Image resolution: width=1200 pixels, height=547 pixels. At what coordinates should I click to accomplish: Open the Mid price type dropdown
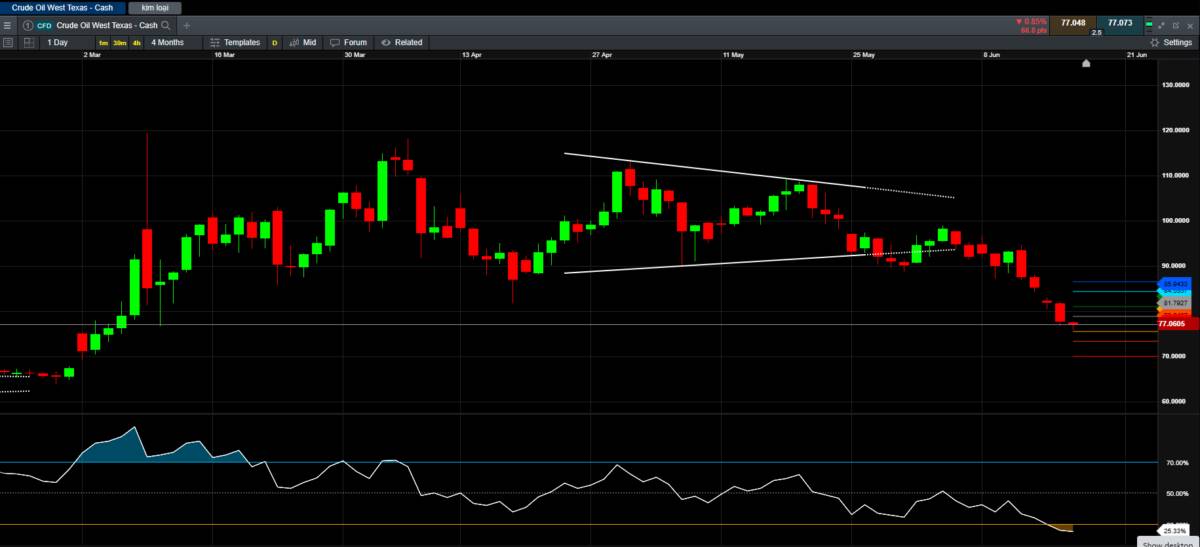click(303, 42)
